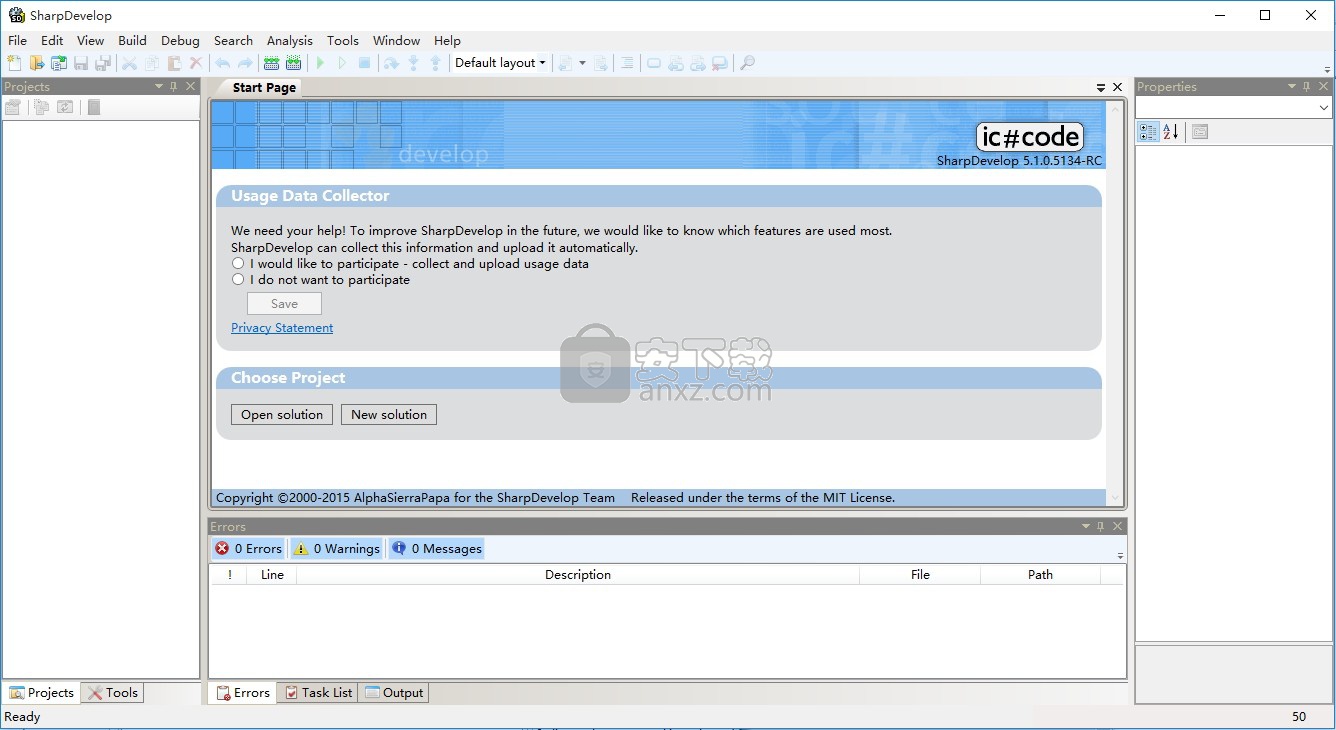Click the Line column header in Errors list
The image size is (1336, 730).
coord(272,575)
